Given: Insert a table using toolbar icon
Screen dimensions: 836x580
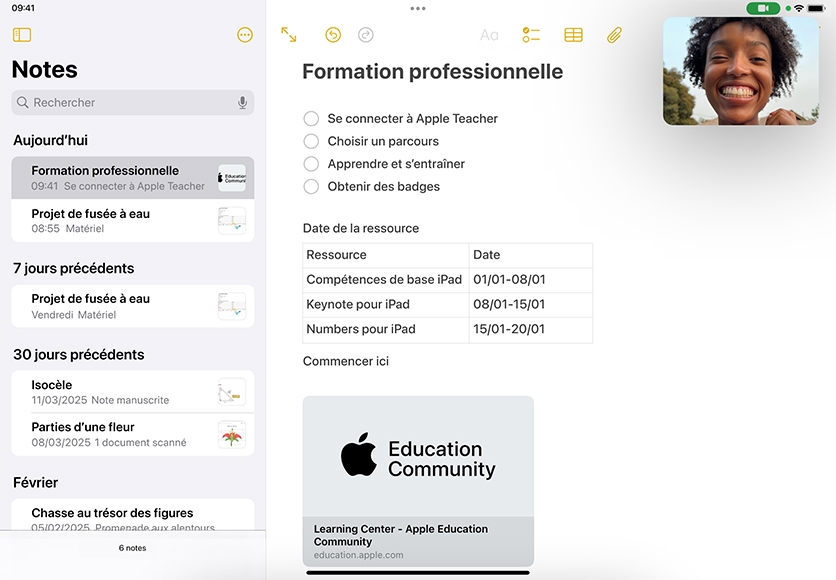Looking at the screenshot, I should tap(574, 35).
